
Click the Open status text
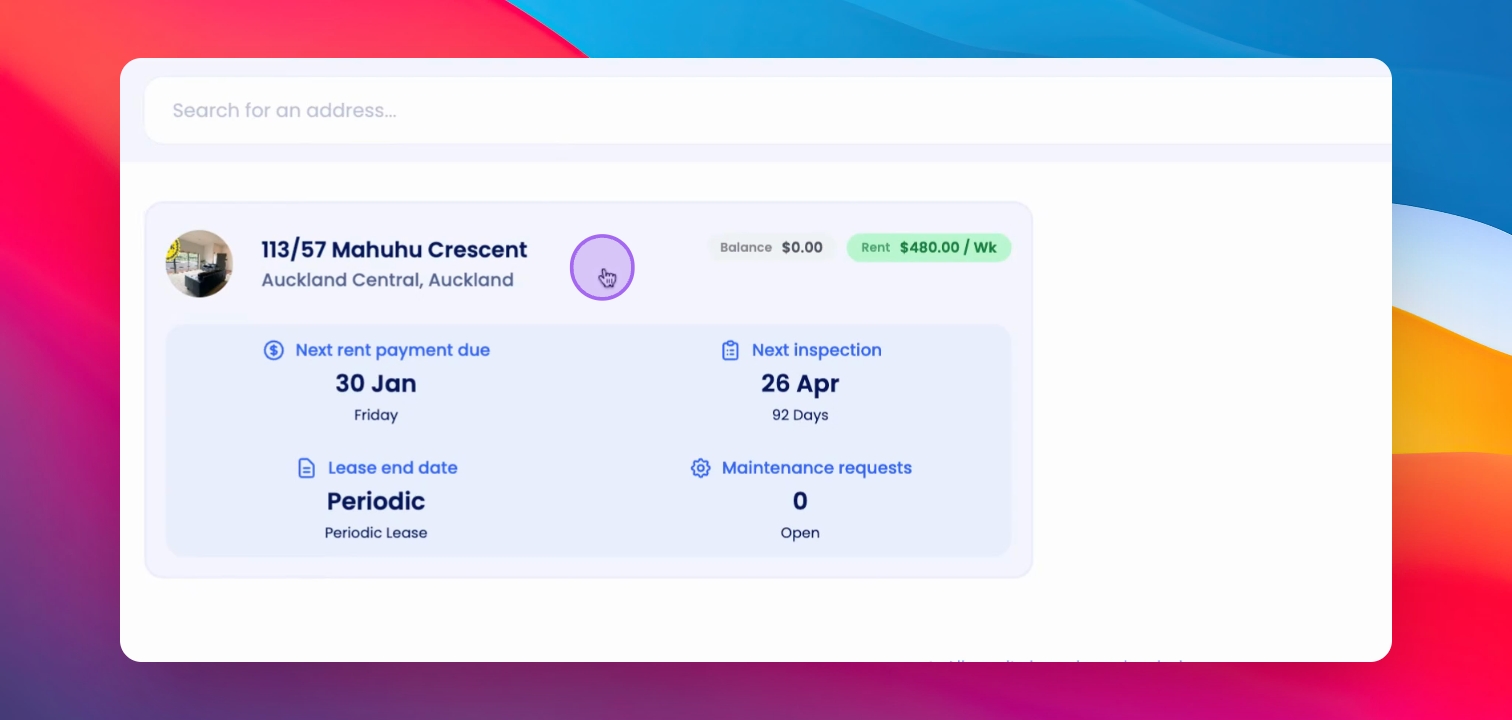pyautogui.click(x=800, y=533)
